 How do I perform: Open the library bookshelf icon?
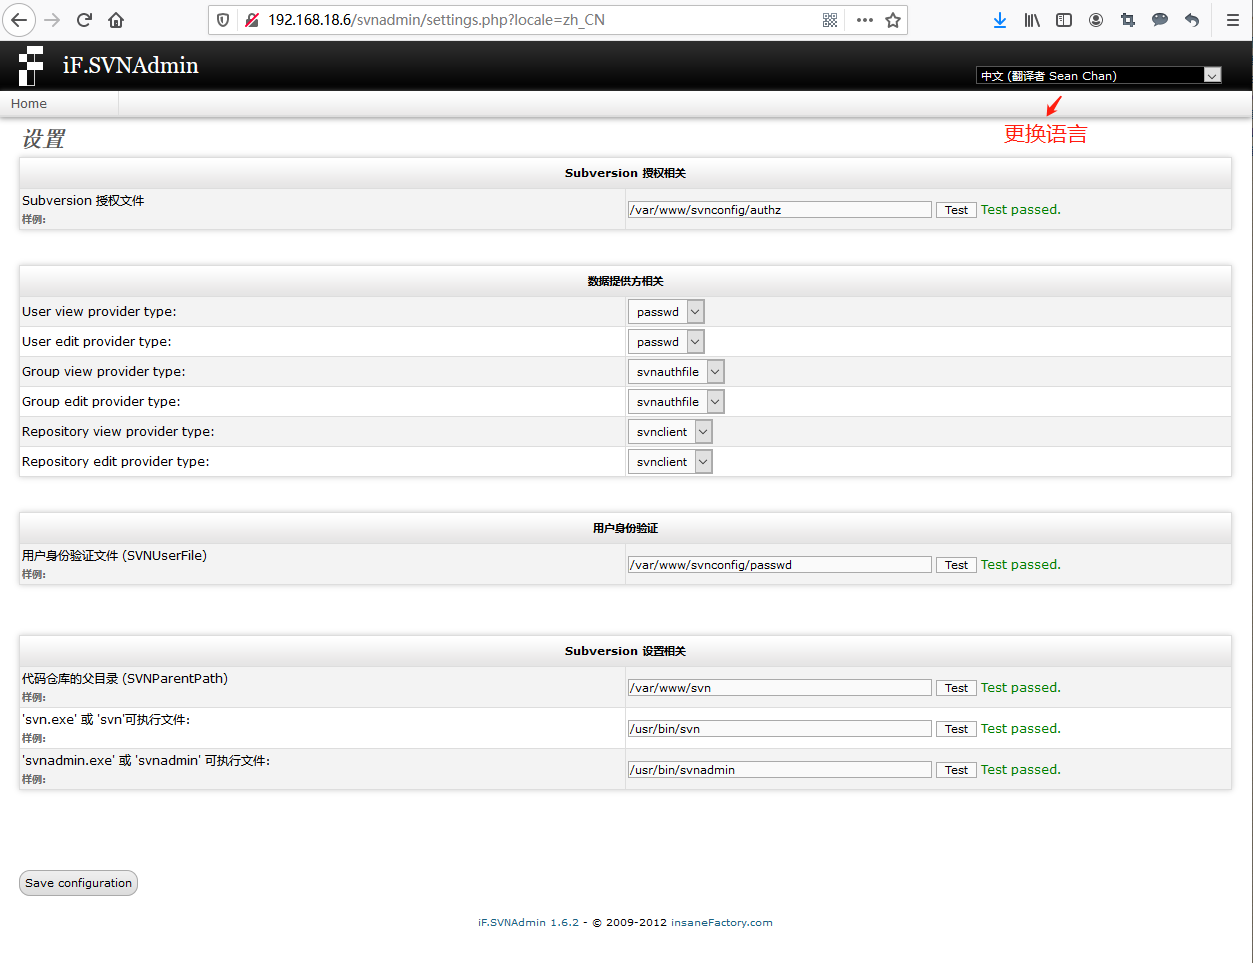click(x=1032, y=20)
